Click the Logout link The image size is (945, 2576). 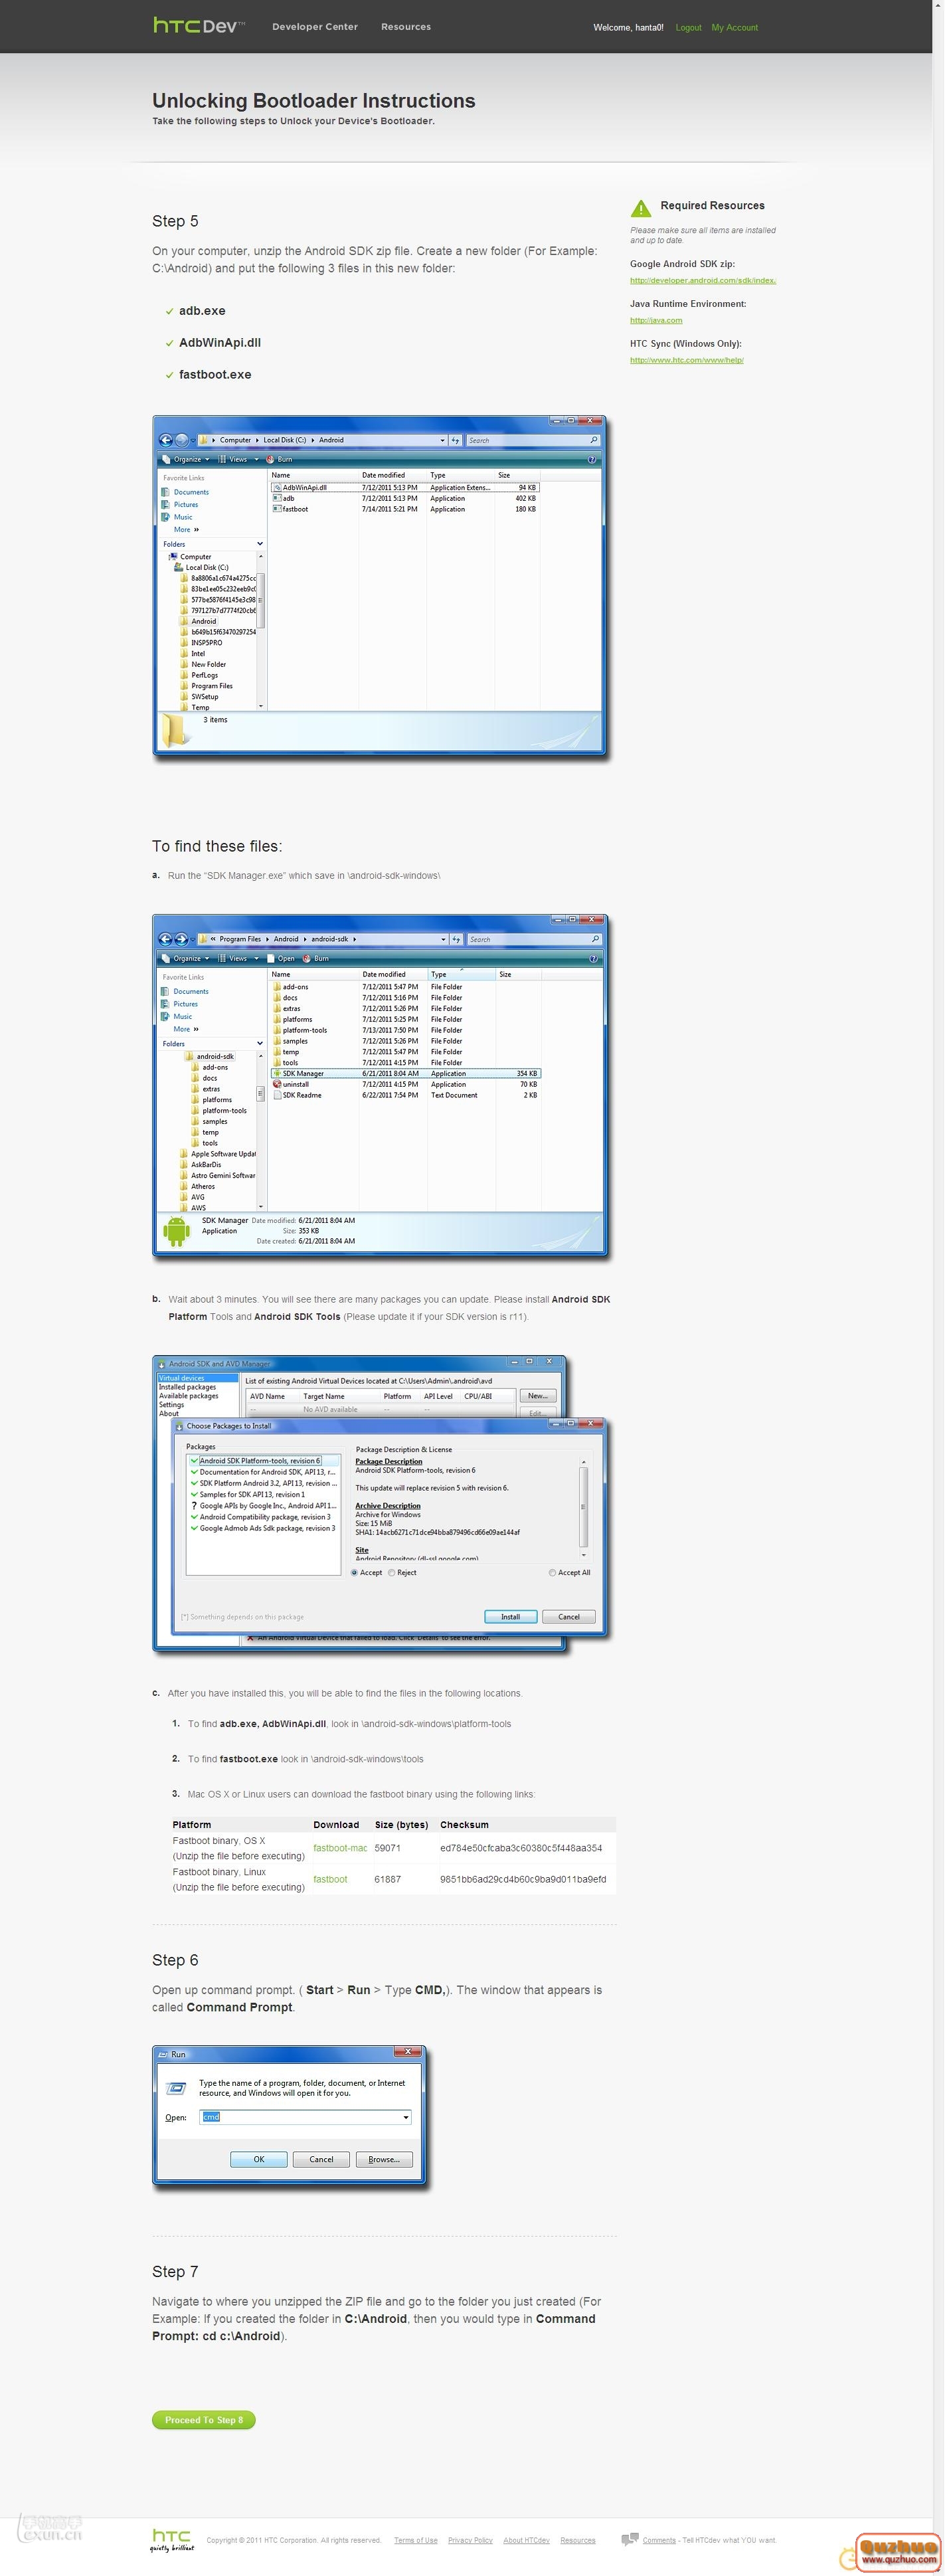pos(688,28)
